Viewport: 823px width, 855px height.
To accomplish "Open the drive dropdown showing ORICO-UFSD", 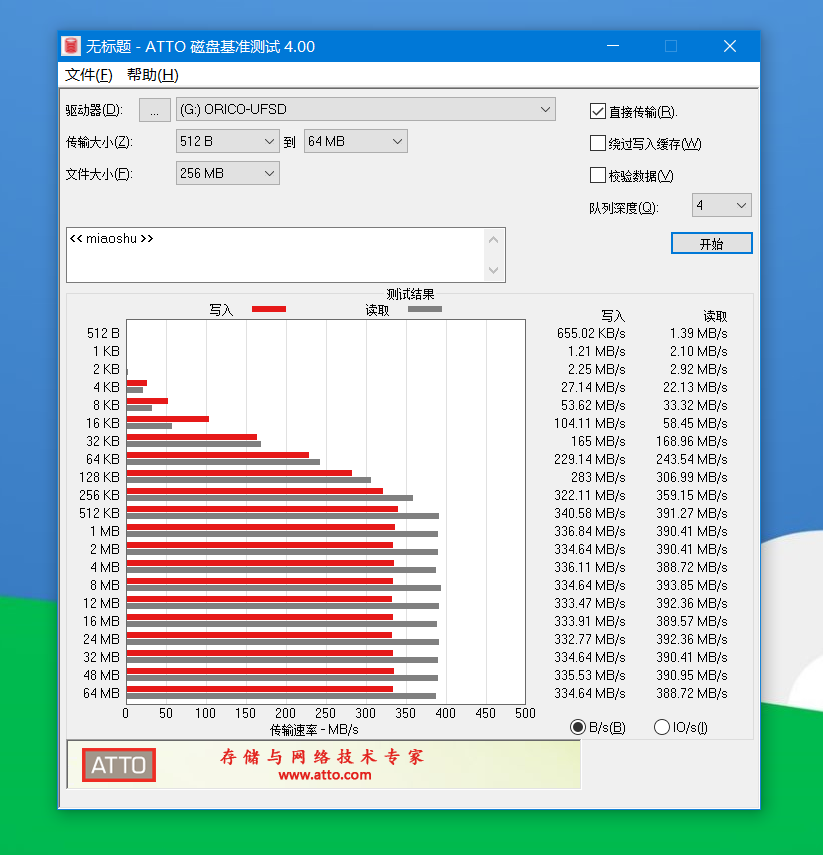I will (x=365, y=109).
